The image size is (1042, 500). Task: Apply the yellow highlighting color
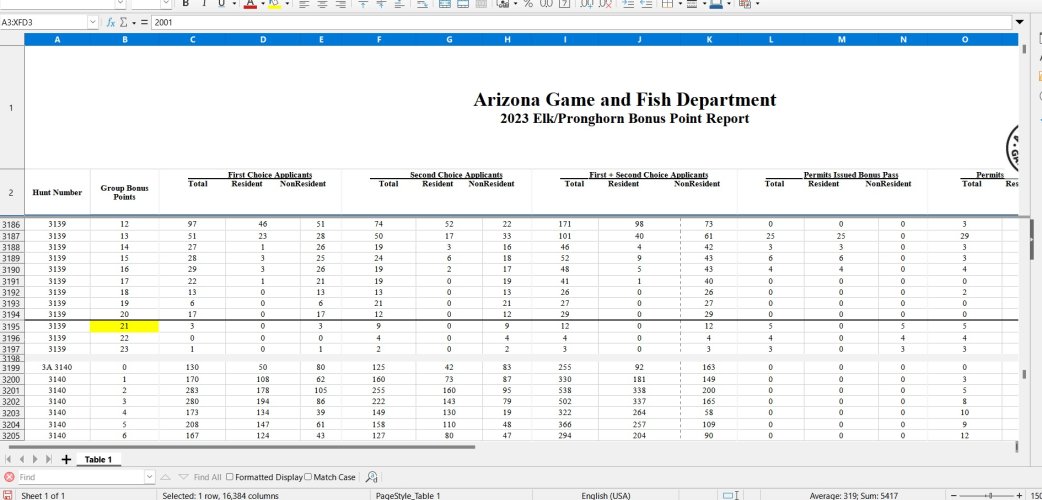[x=274, y=3]
